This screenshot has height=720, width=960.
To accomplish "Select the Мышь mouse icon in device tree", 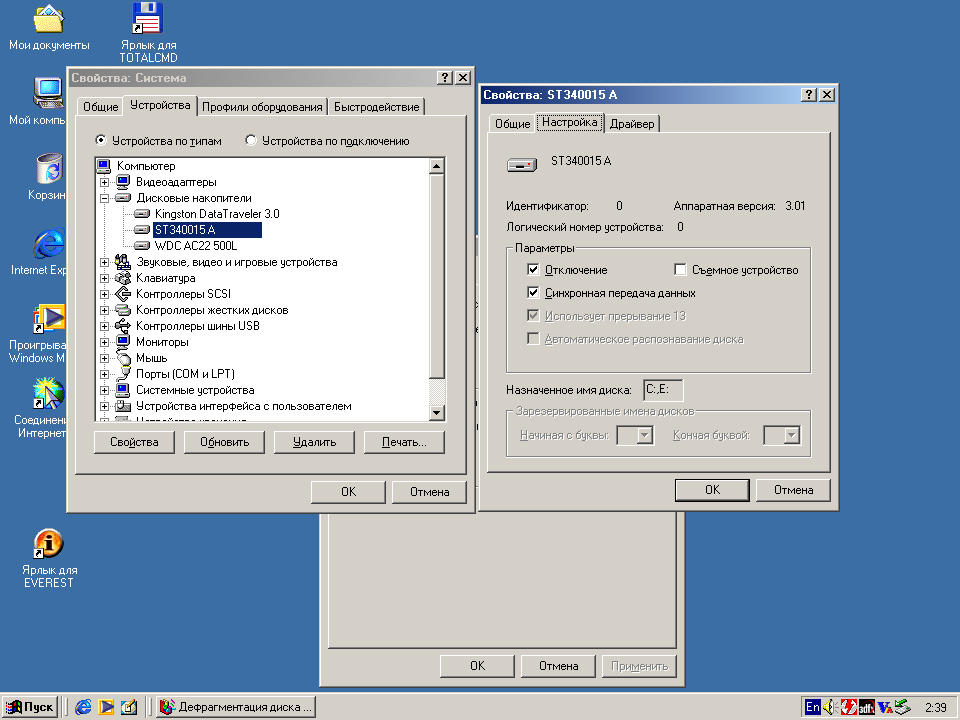I will 122,358.
